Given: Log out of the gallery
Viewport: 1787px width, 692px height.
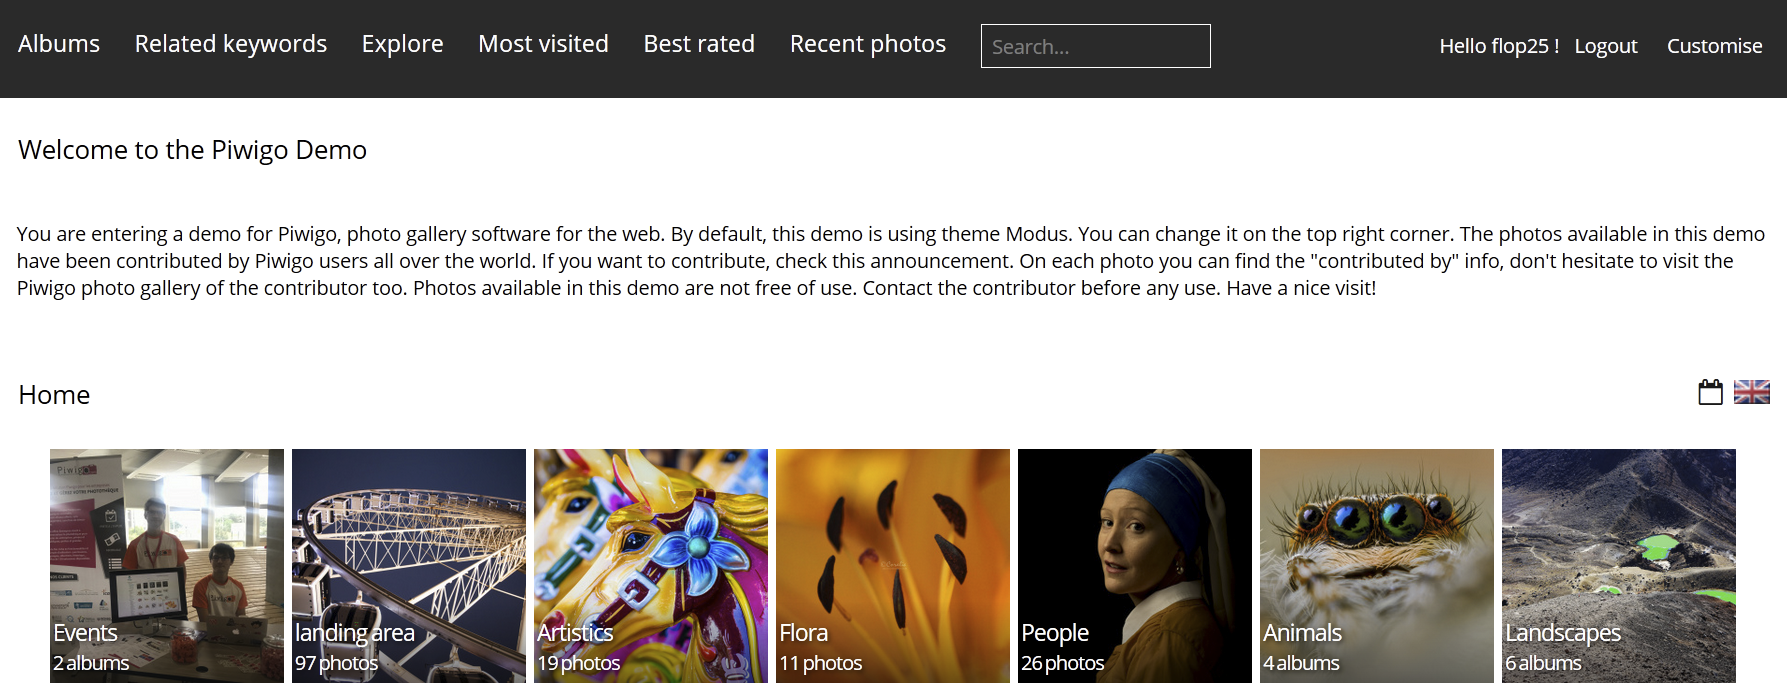Looking at the screenshot, I should 1605,45.
